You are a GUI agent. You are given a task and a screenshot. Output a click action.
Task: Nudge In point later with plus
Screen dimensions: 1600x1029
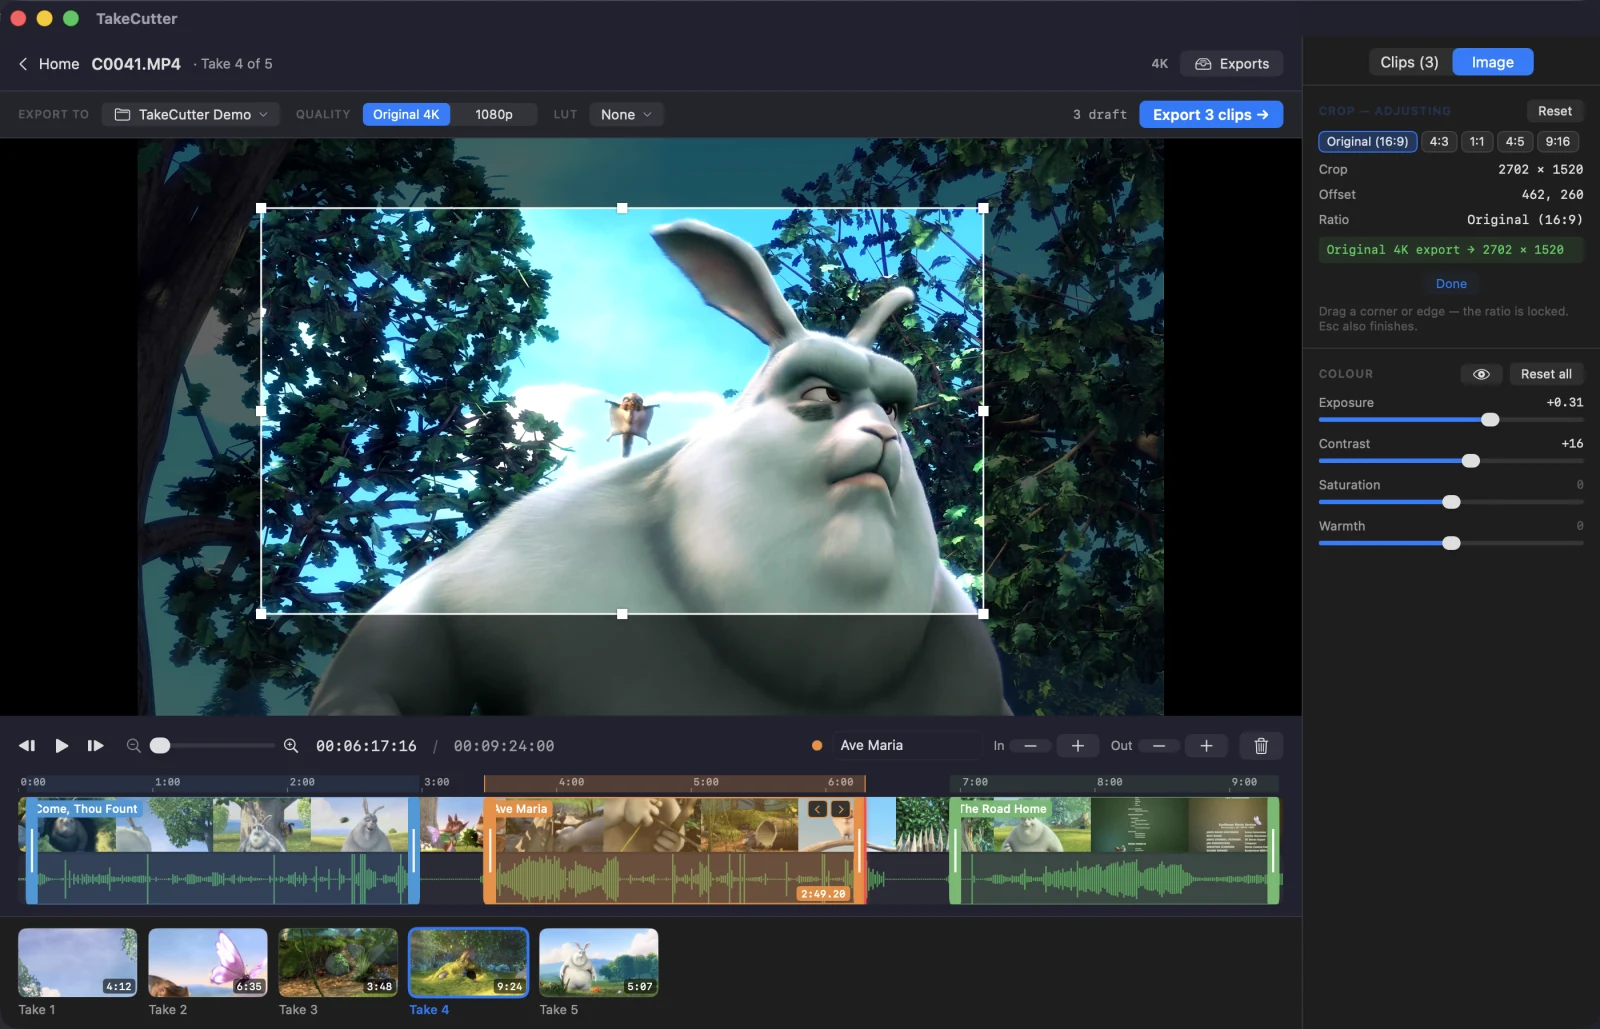point(1078,746)
